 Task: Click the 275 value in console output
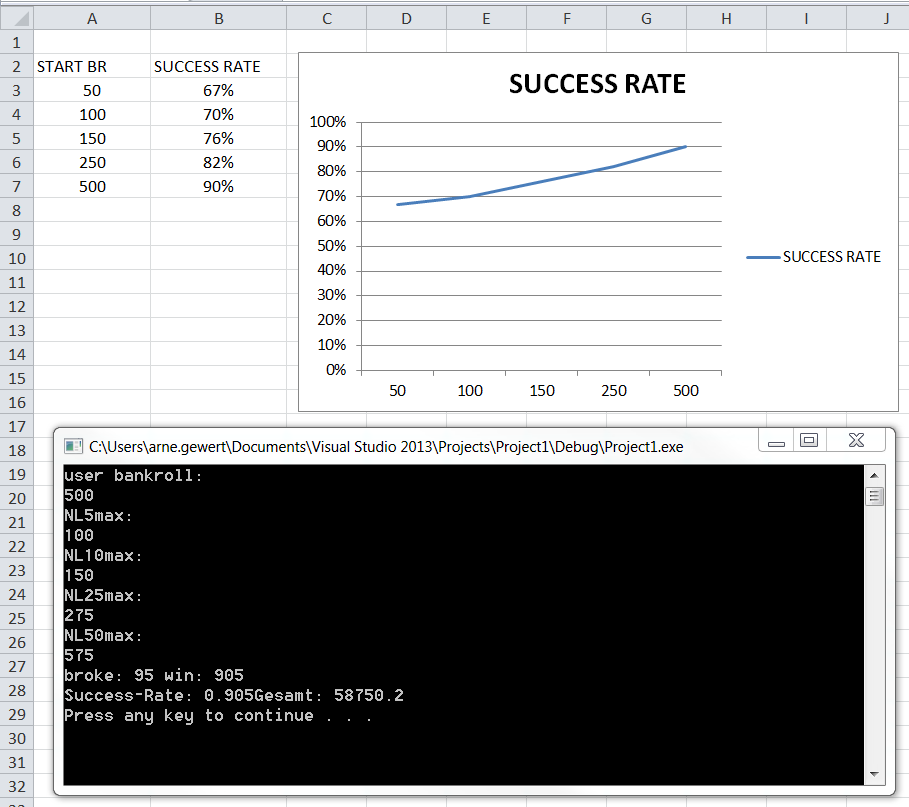pyautogui.click(x=79, y=616)
